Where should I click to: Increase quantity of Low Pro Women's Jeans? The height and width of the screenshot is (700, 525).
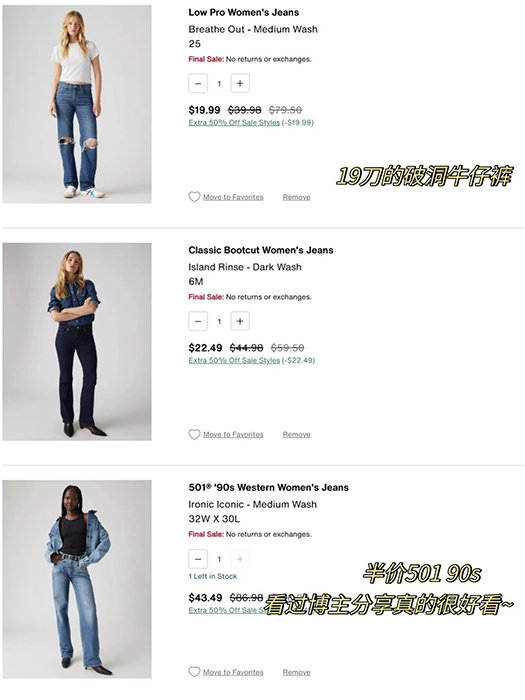[x=240, y=83]
